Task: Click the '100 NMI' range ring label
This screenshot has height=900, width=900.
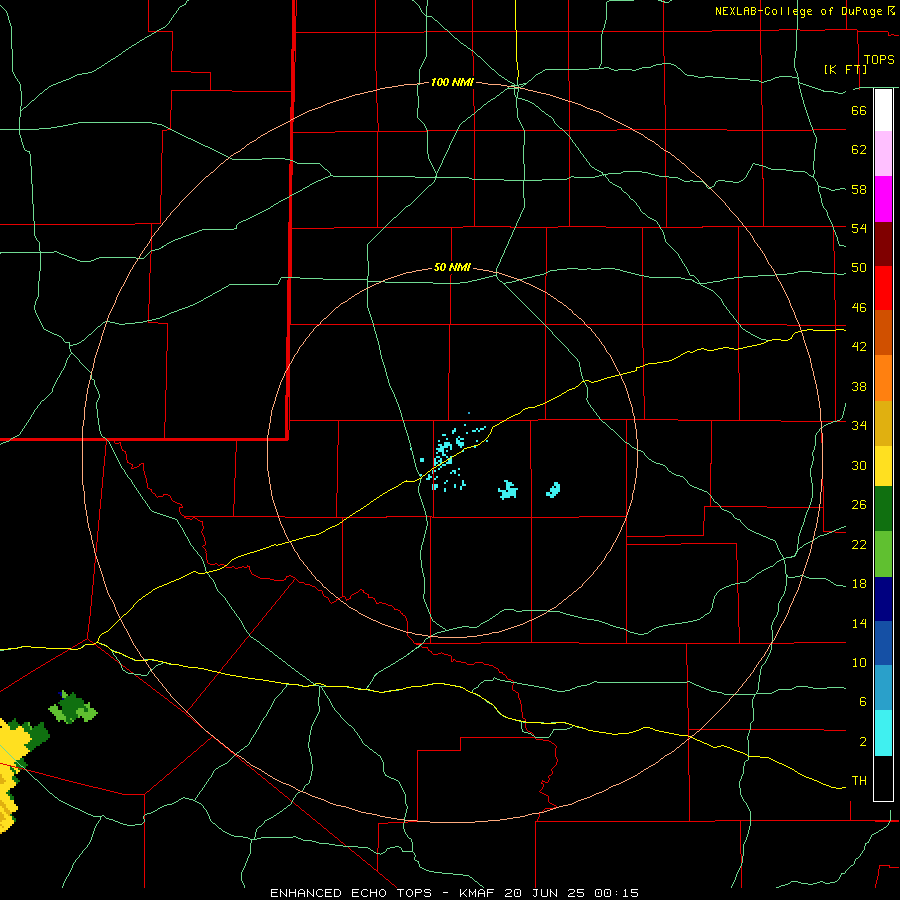Action: [x=452, y=83]
